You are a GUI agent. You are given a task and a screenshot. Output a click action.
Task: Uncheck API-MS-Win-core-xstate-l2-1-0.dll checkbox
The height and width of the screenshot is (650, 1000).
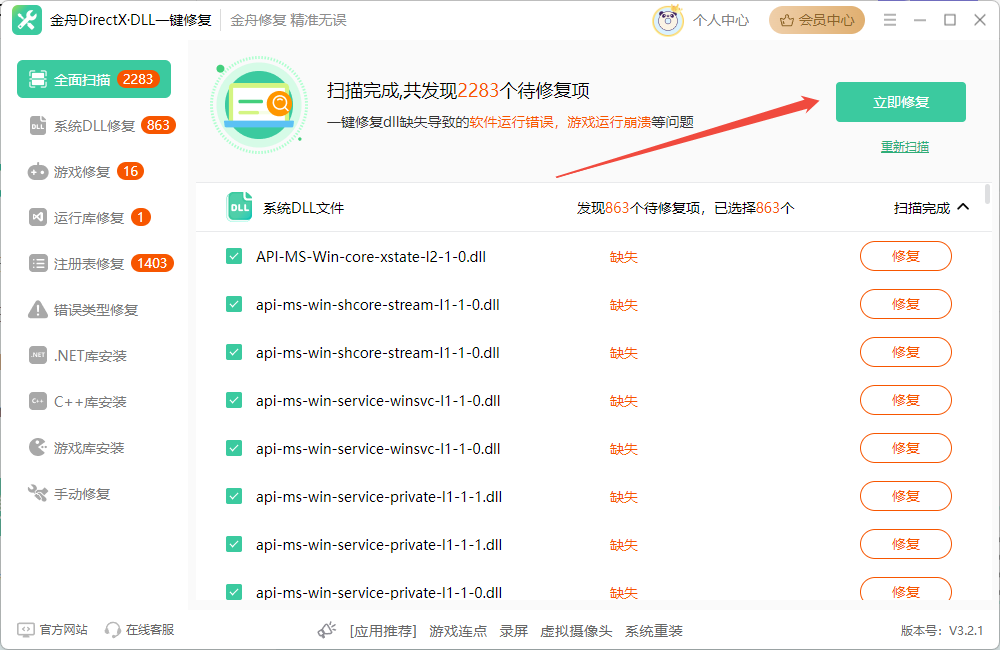point(234,257)
